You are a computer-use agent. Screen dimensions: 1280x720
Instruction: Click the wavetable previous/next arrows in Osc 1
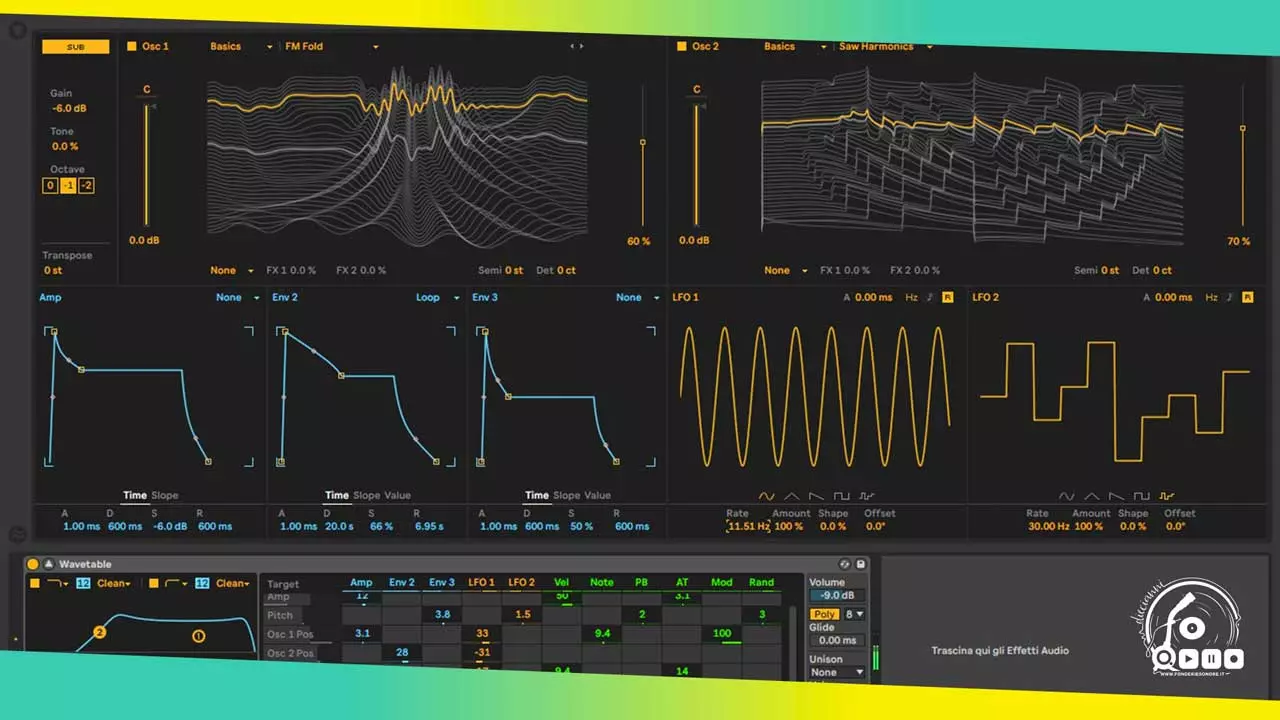click(577, 46)
